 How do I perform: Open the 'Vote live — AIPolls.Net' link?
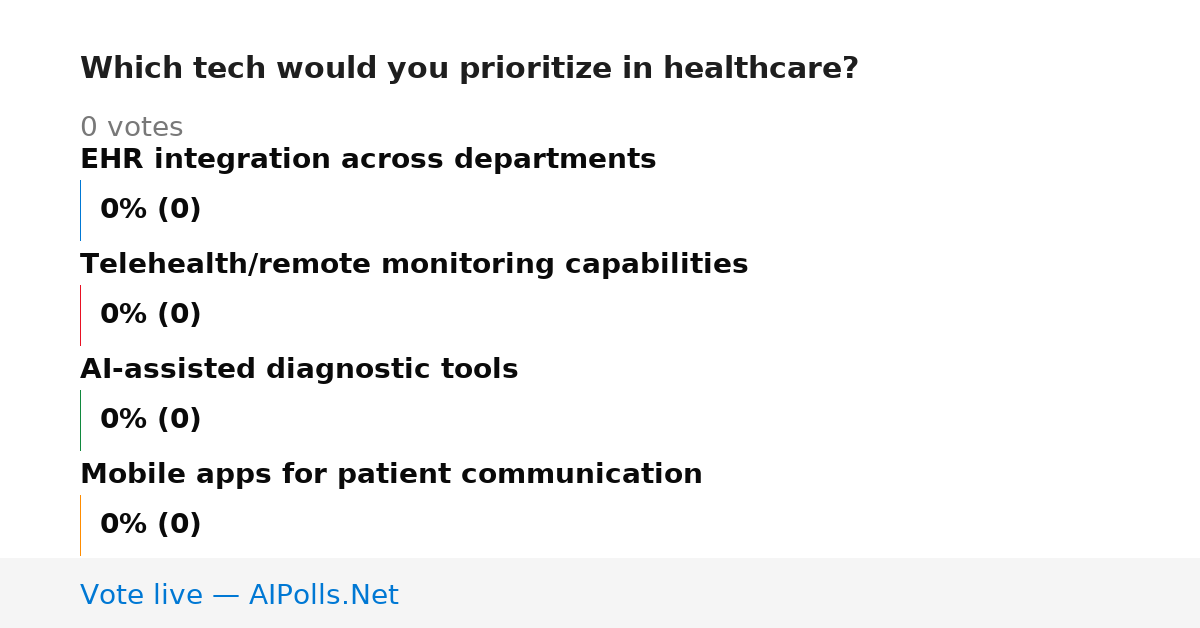click(x=239, y=596)
